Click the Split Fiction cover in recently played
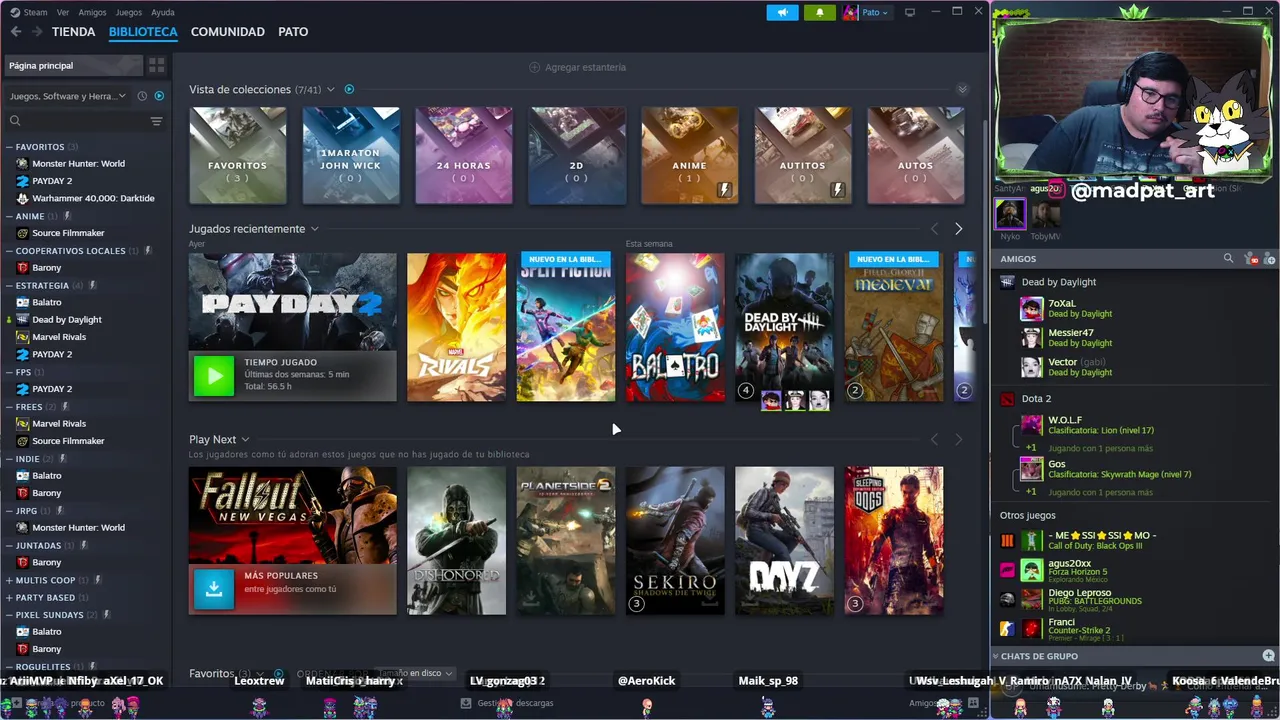Screen dimensions: 1280x720 click(566, 327)
